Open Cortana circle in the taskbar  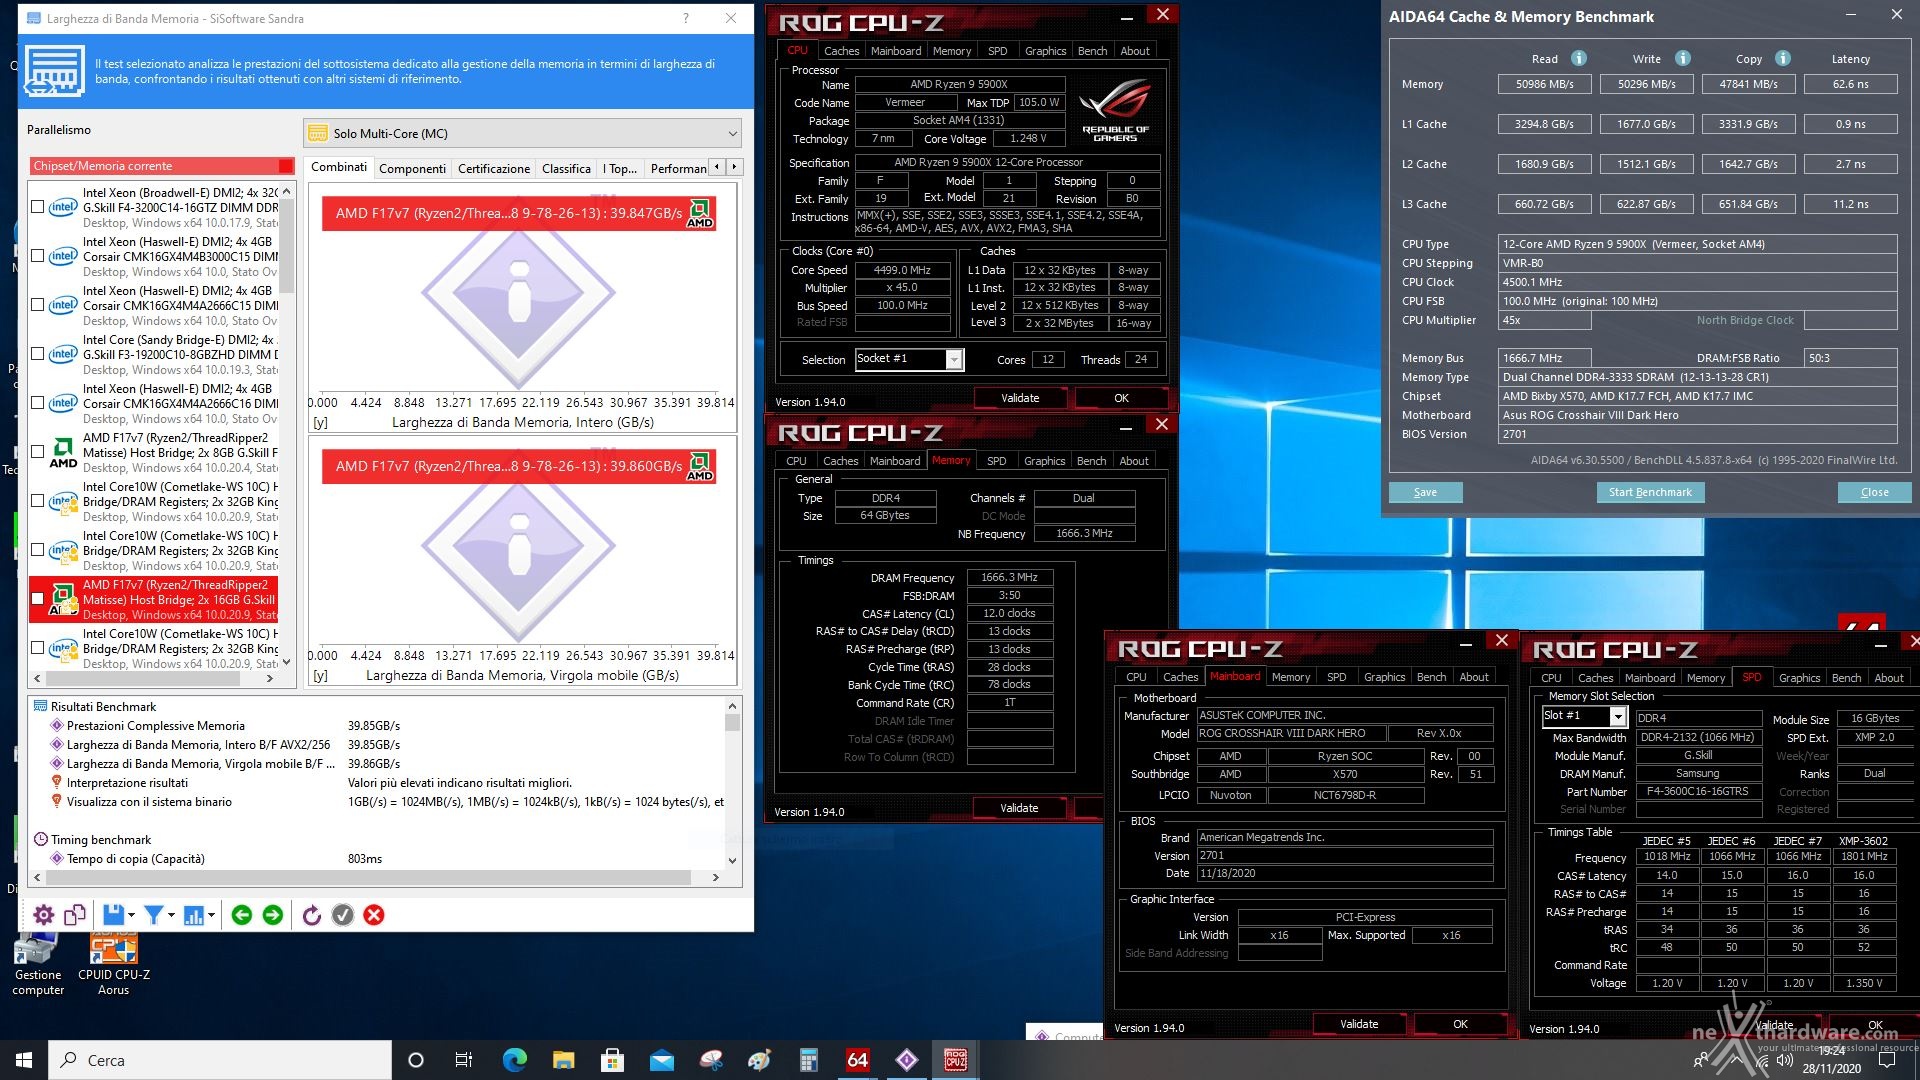point(416,1060)
